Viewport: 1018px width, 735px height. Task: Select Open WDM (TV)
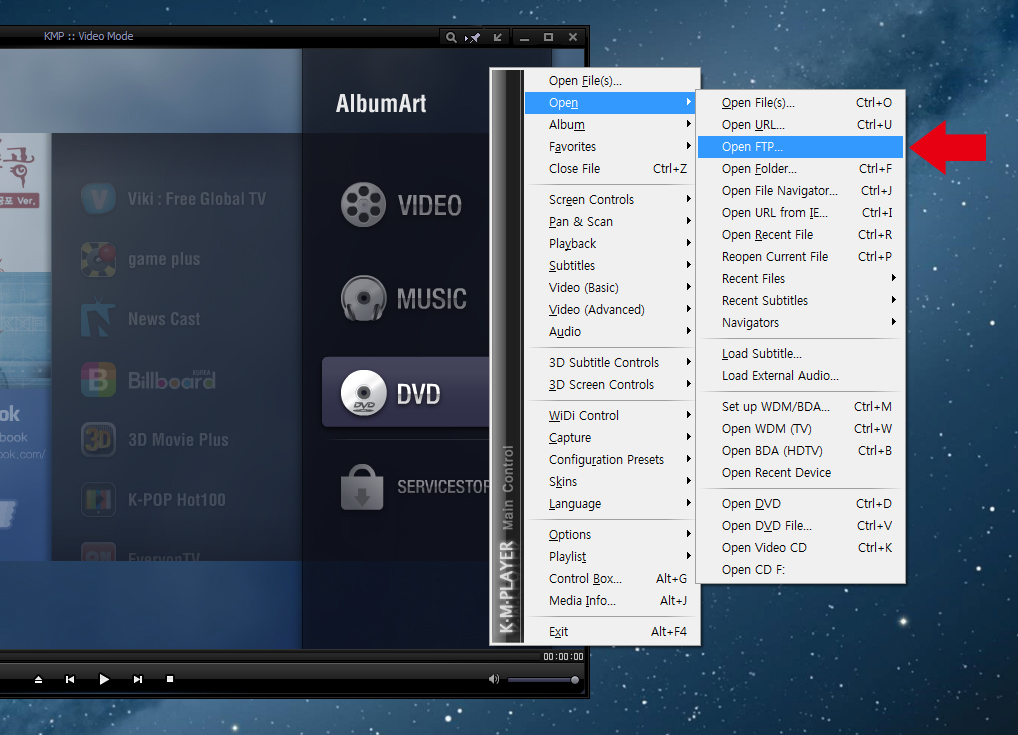pyautogui.click(x=801, y=429)
